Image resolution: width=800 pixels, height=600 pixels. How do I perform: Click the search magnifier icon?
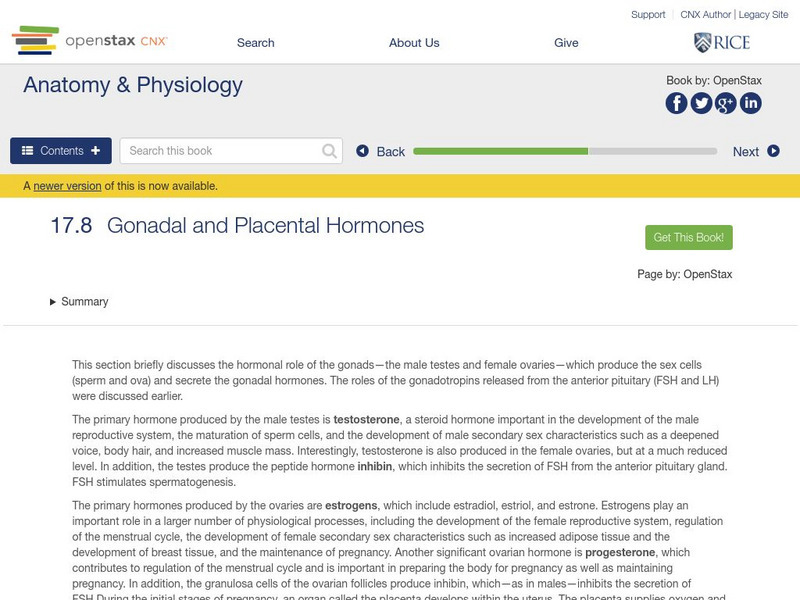[330, 151]
